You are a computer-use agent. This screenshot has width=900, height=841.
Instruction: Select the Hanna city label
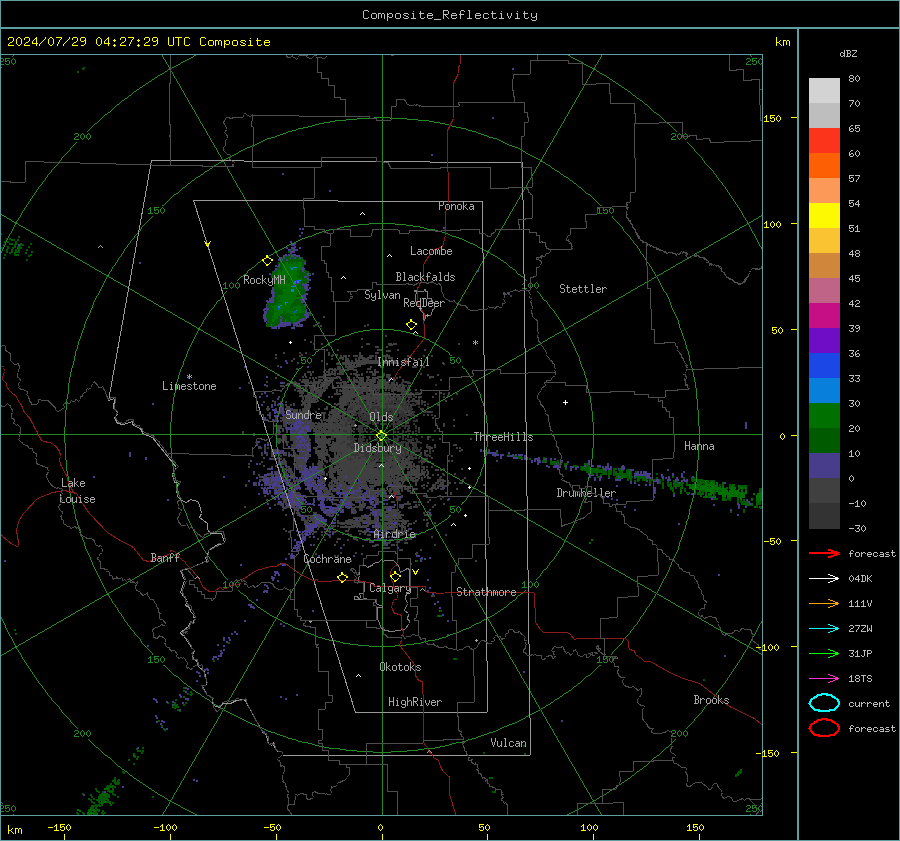pos(699,446)
